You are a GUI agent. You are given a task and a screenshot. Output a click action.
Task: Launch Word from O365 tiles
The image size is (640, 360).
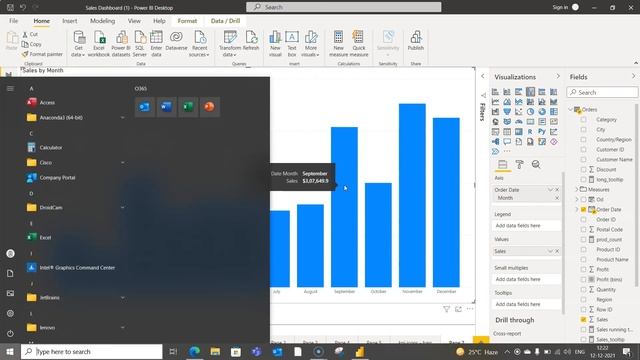pos(167,107)
